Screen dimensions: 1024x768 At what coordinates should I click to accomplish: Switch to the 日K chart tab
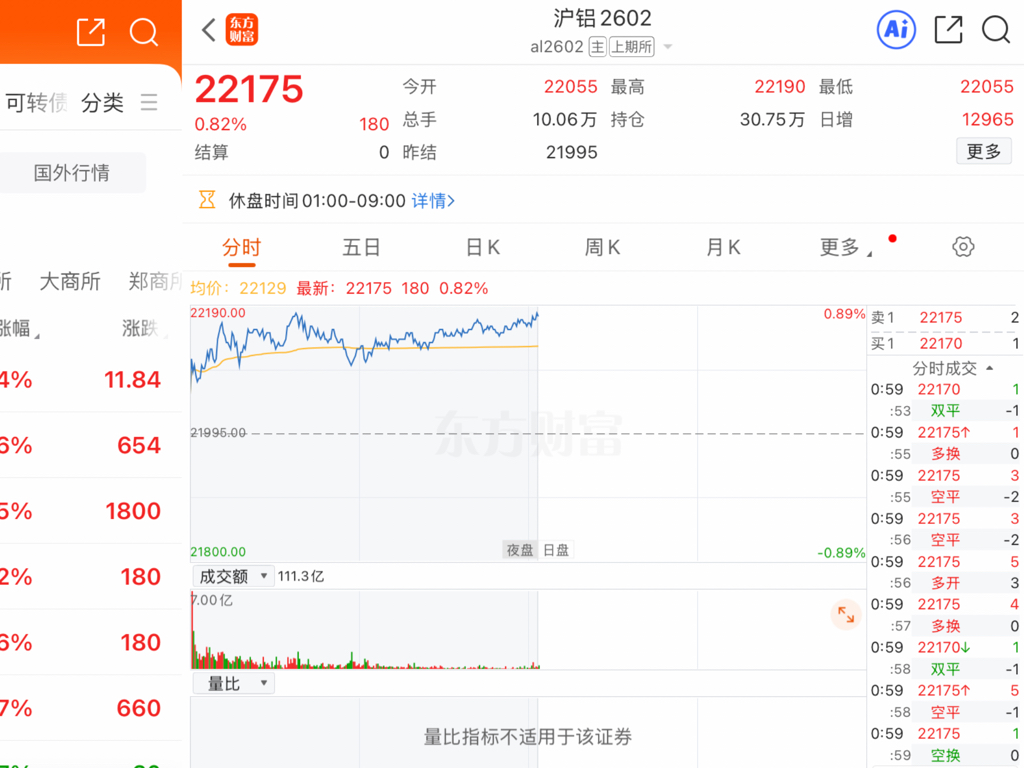(483, 248)
